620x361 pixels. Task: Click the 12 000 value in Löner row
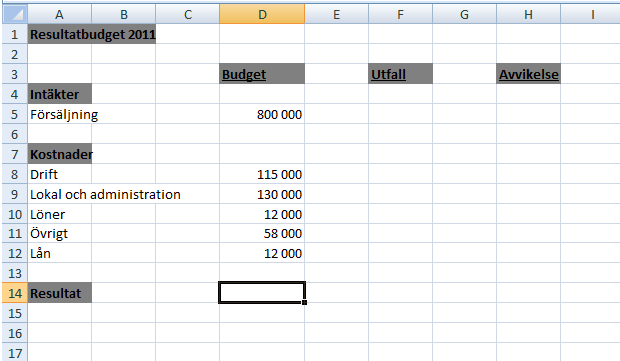click(x=262, y=214)
